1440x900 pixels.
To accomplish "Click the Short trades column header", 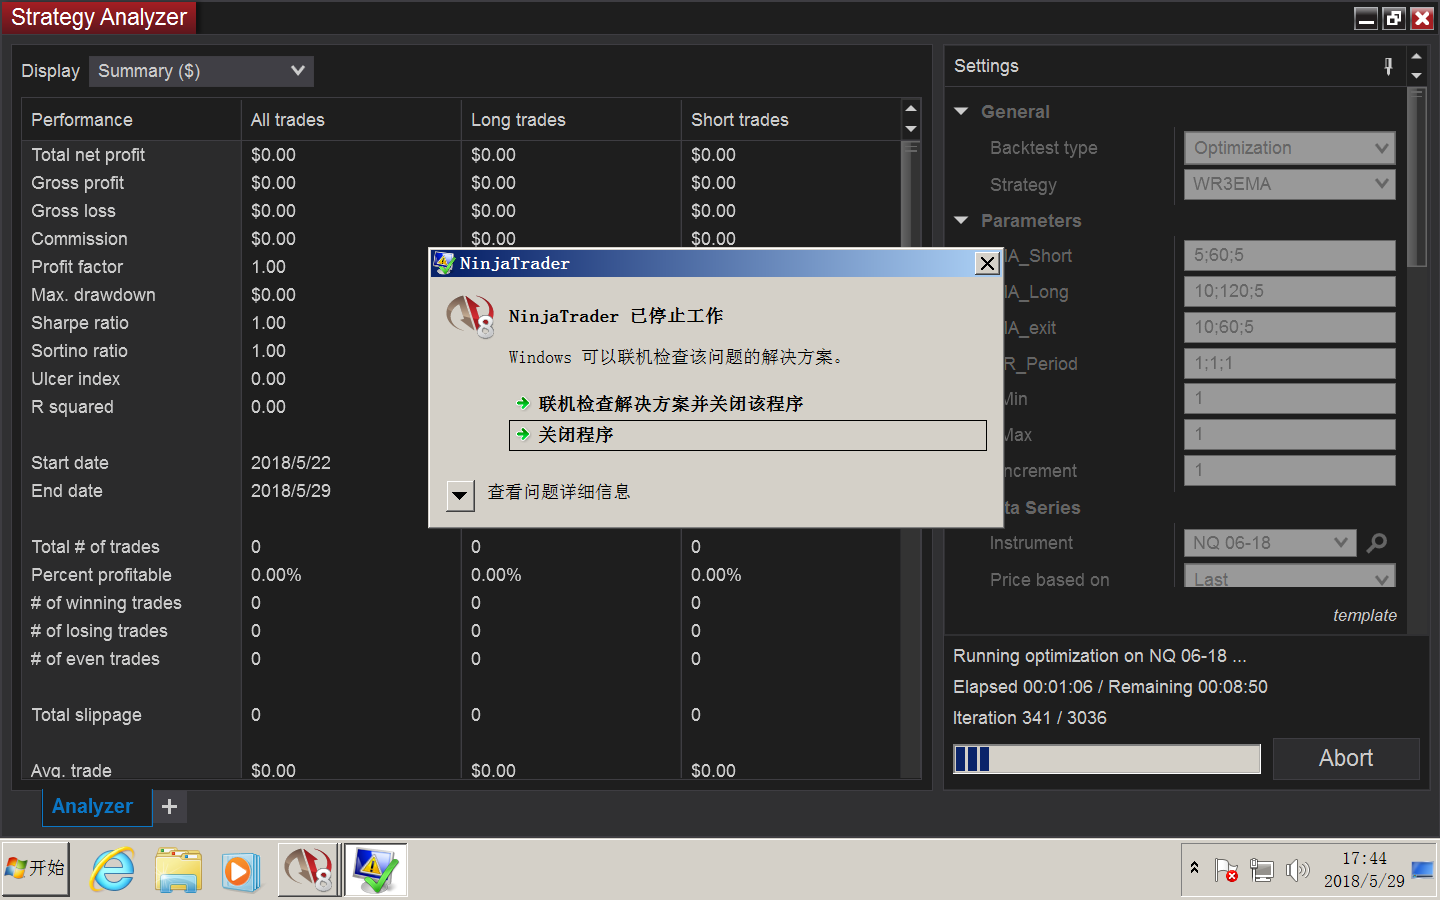I will point(791,120).
